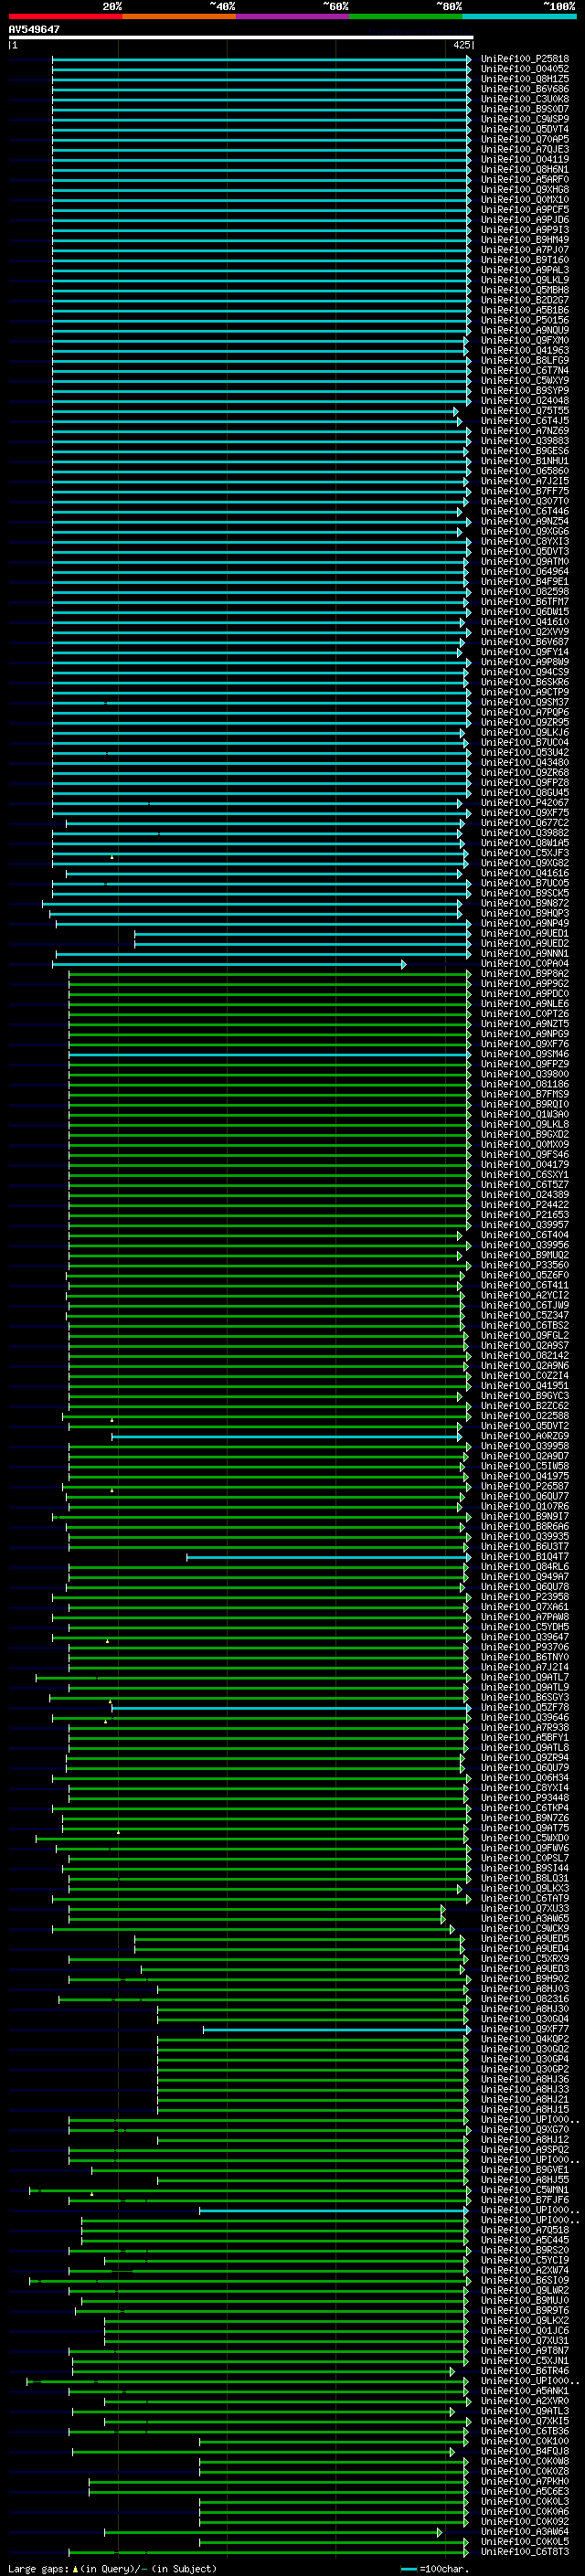Select the label UniRef100_B9HM49
The width and height of the screenshot is (585, 2576).
tap(525, 240)
